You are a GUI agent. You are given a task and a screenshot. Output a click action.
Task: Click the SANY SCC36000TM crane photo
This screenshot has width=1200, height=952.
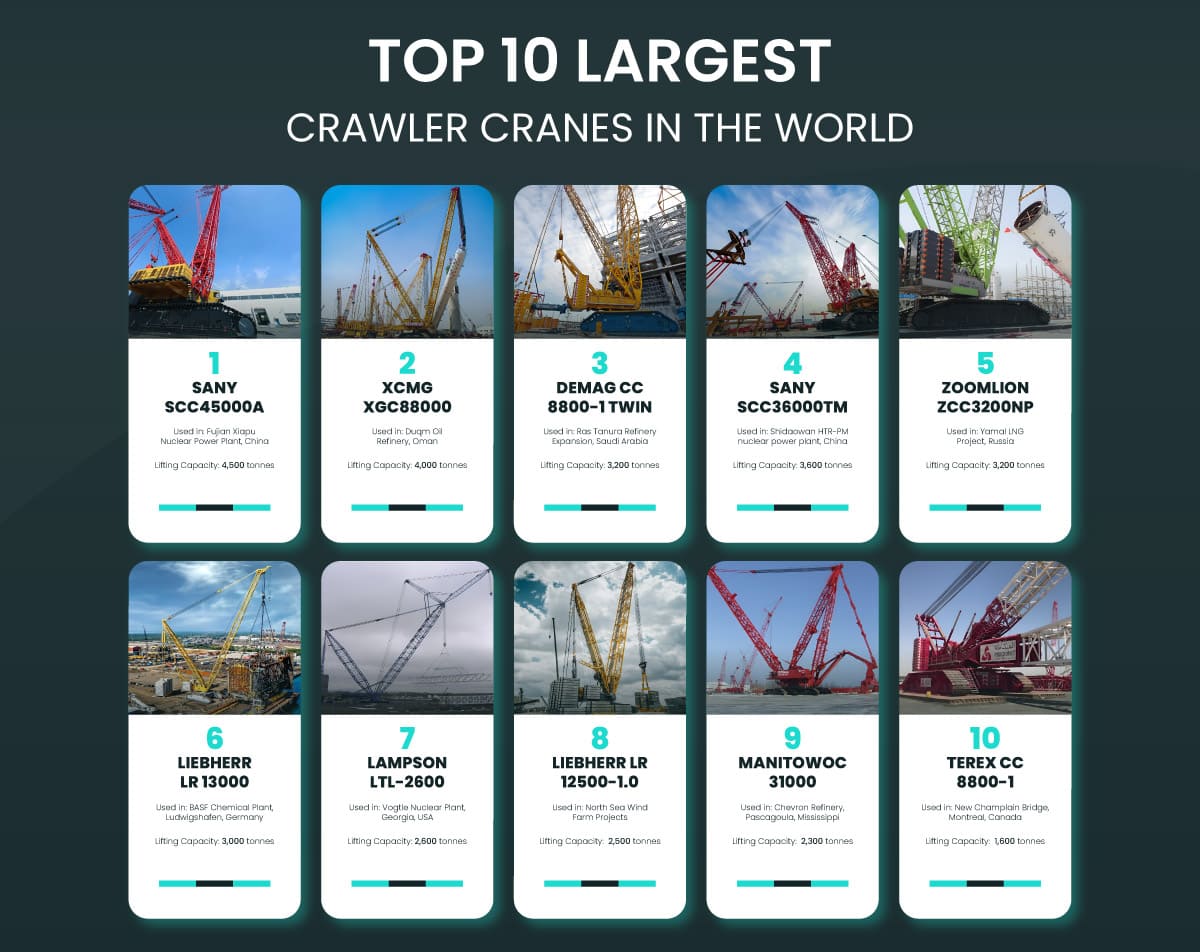pyautogui.click(x=792, y=262)
